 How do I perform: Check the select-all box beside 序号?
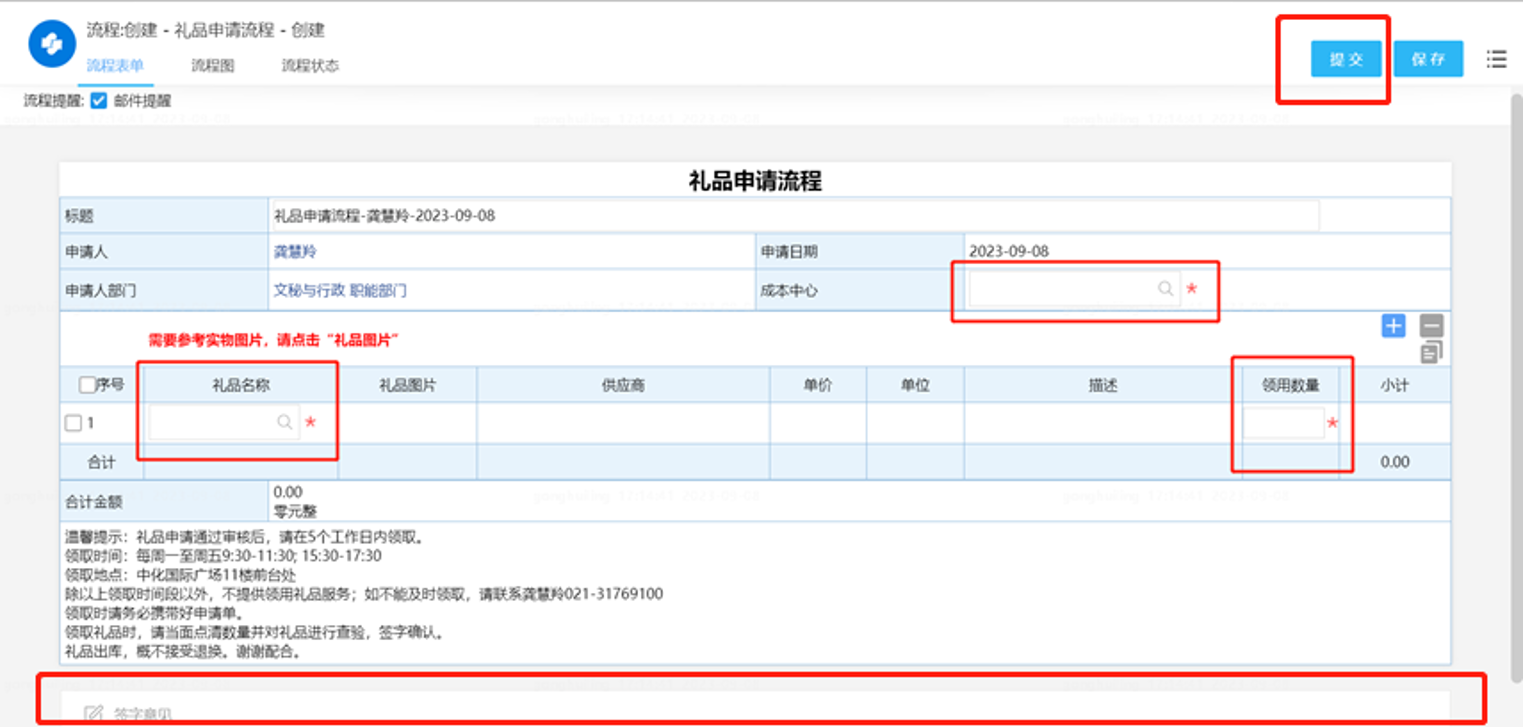[x=87, y=385]
